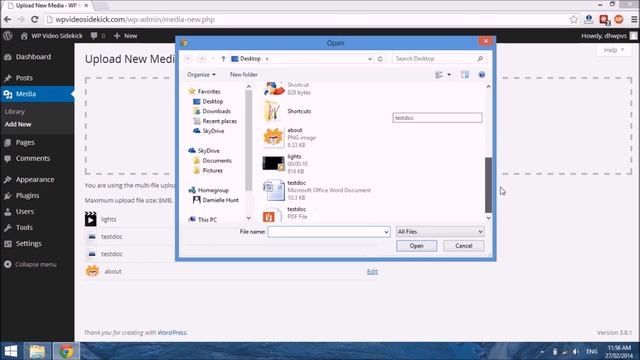Click Add New under Media
The width and height of the screenshot is (640, 360).
[18, 124]
